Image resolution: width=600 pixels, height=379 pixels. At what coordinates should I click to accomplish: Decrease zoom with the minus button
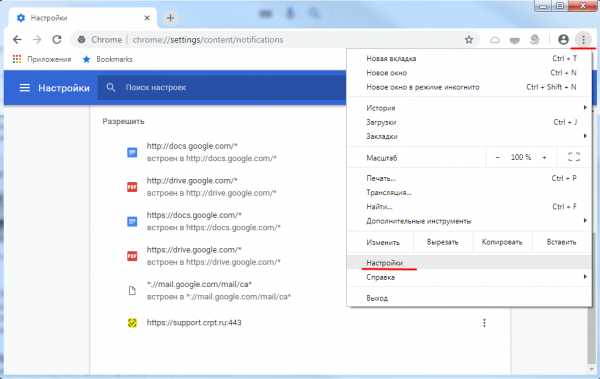pyautogui.click(x=497, y=157)
